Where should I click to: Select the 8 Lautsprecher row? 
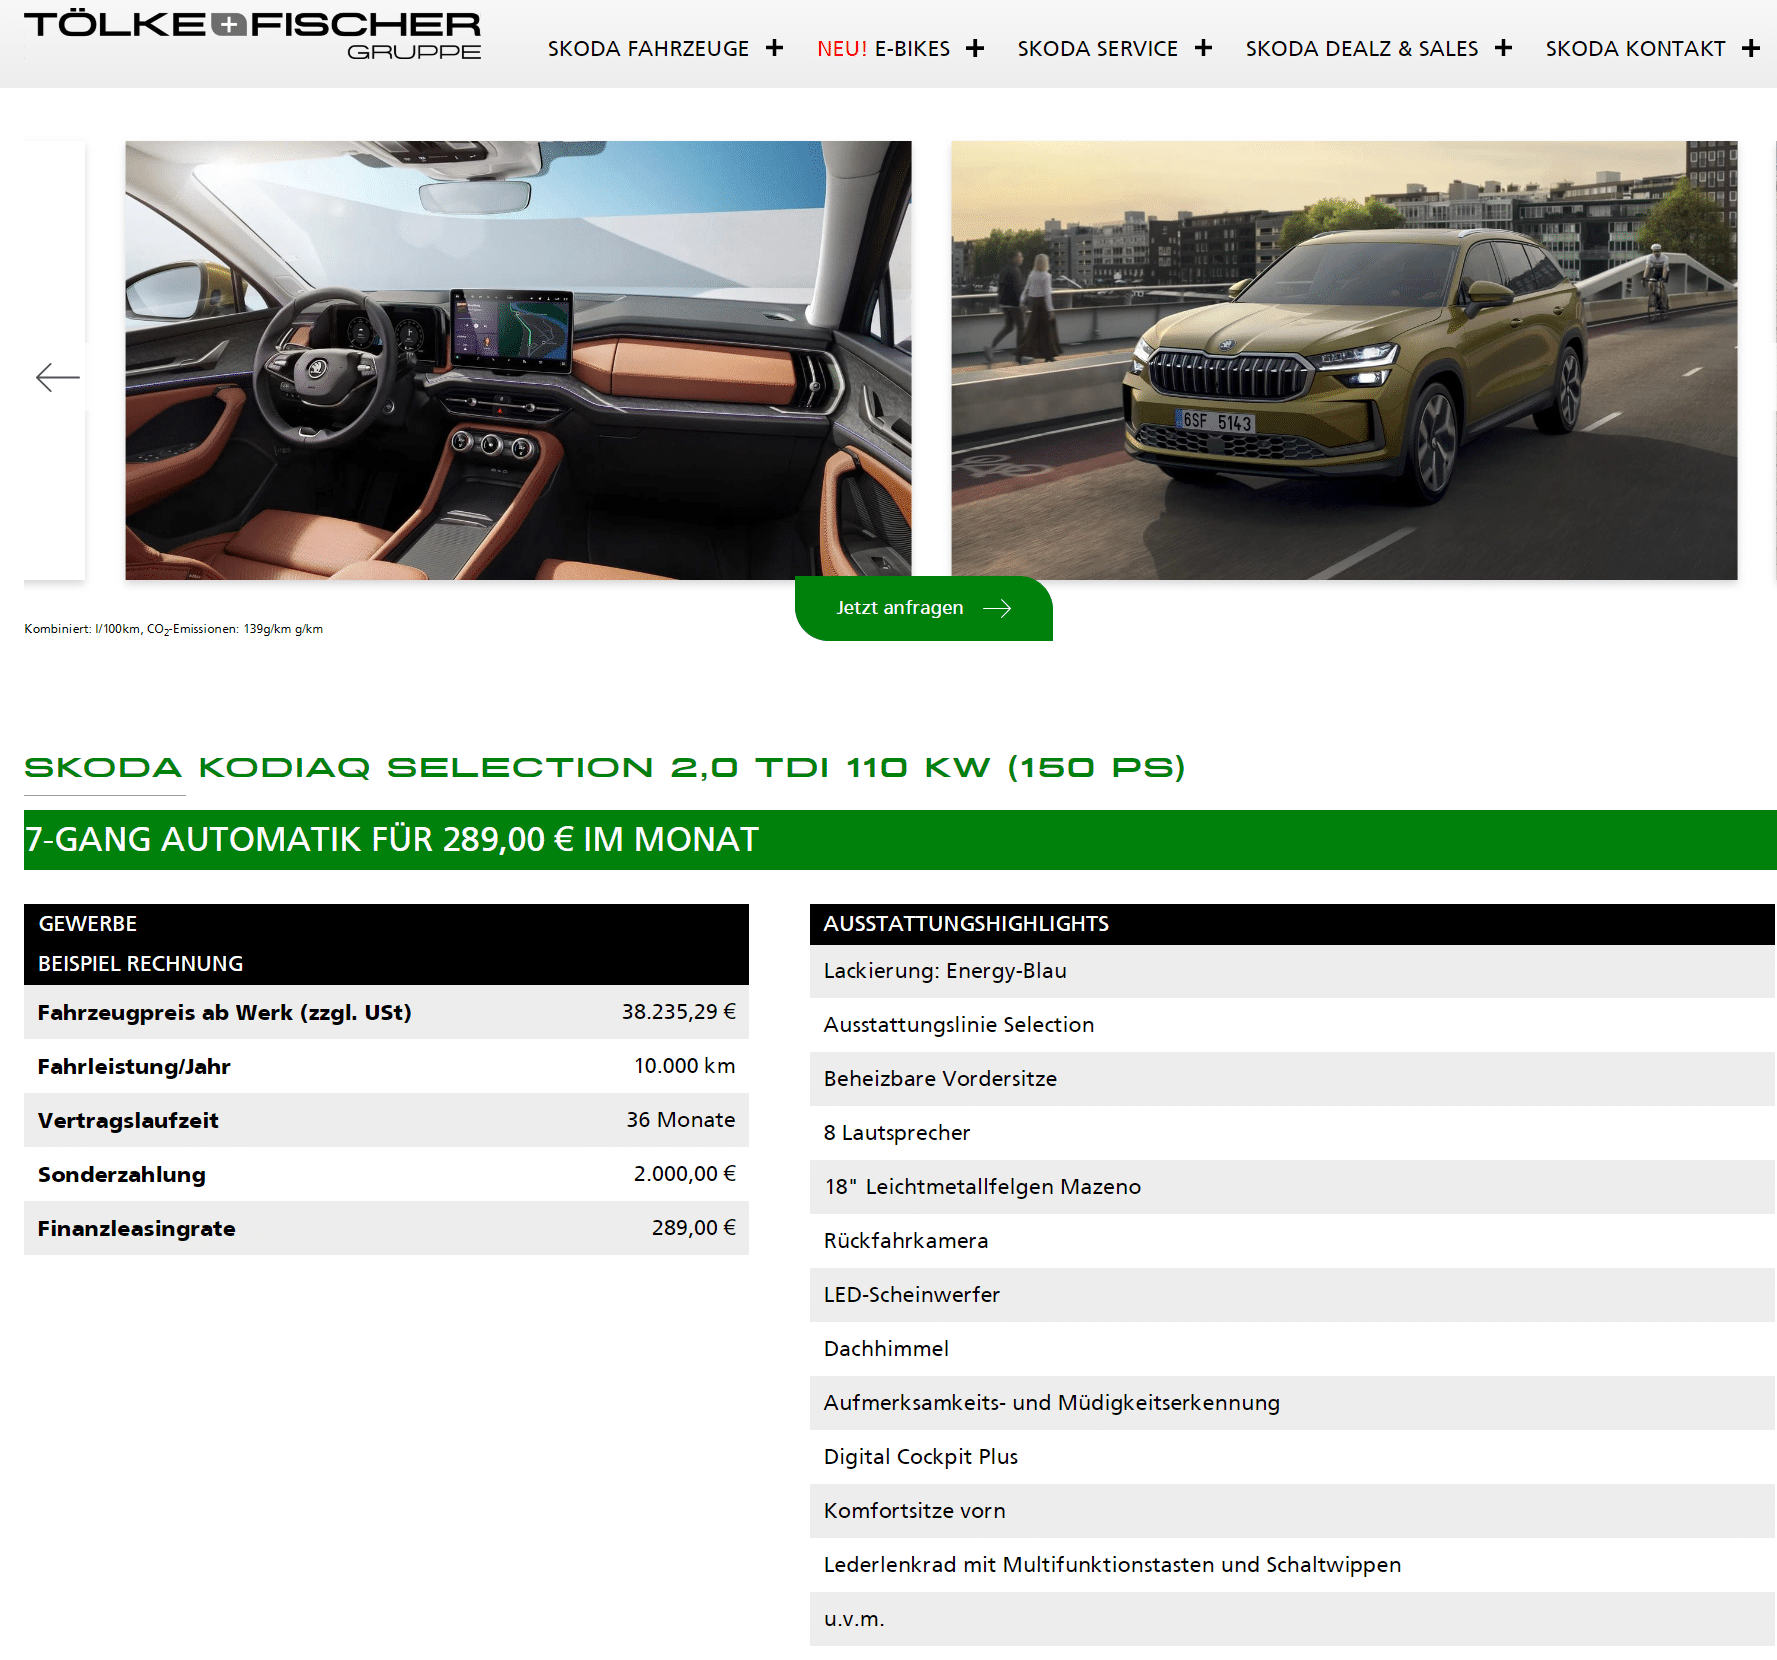pyautogui.click(x=1292, y=1133)
